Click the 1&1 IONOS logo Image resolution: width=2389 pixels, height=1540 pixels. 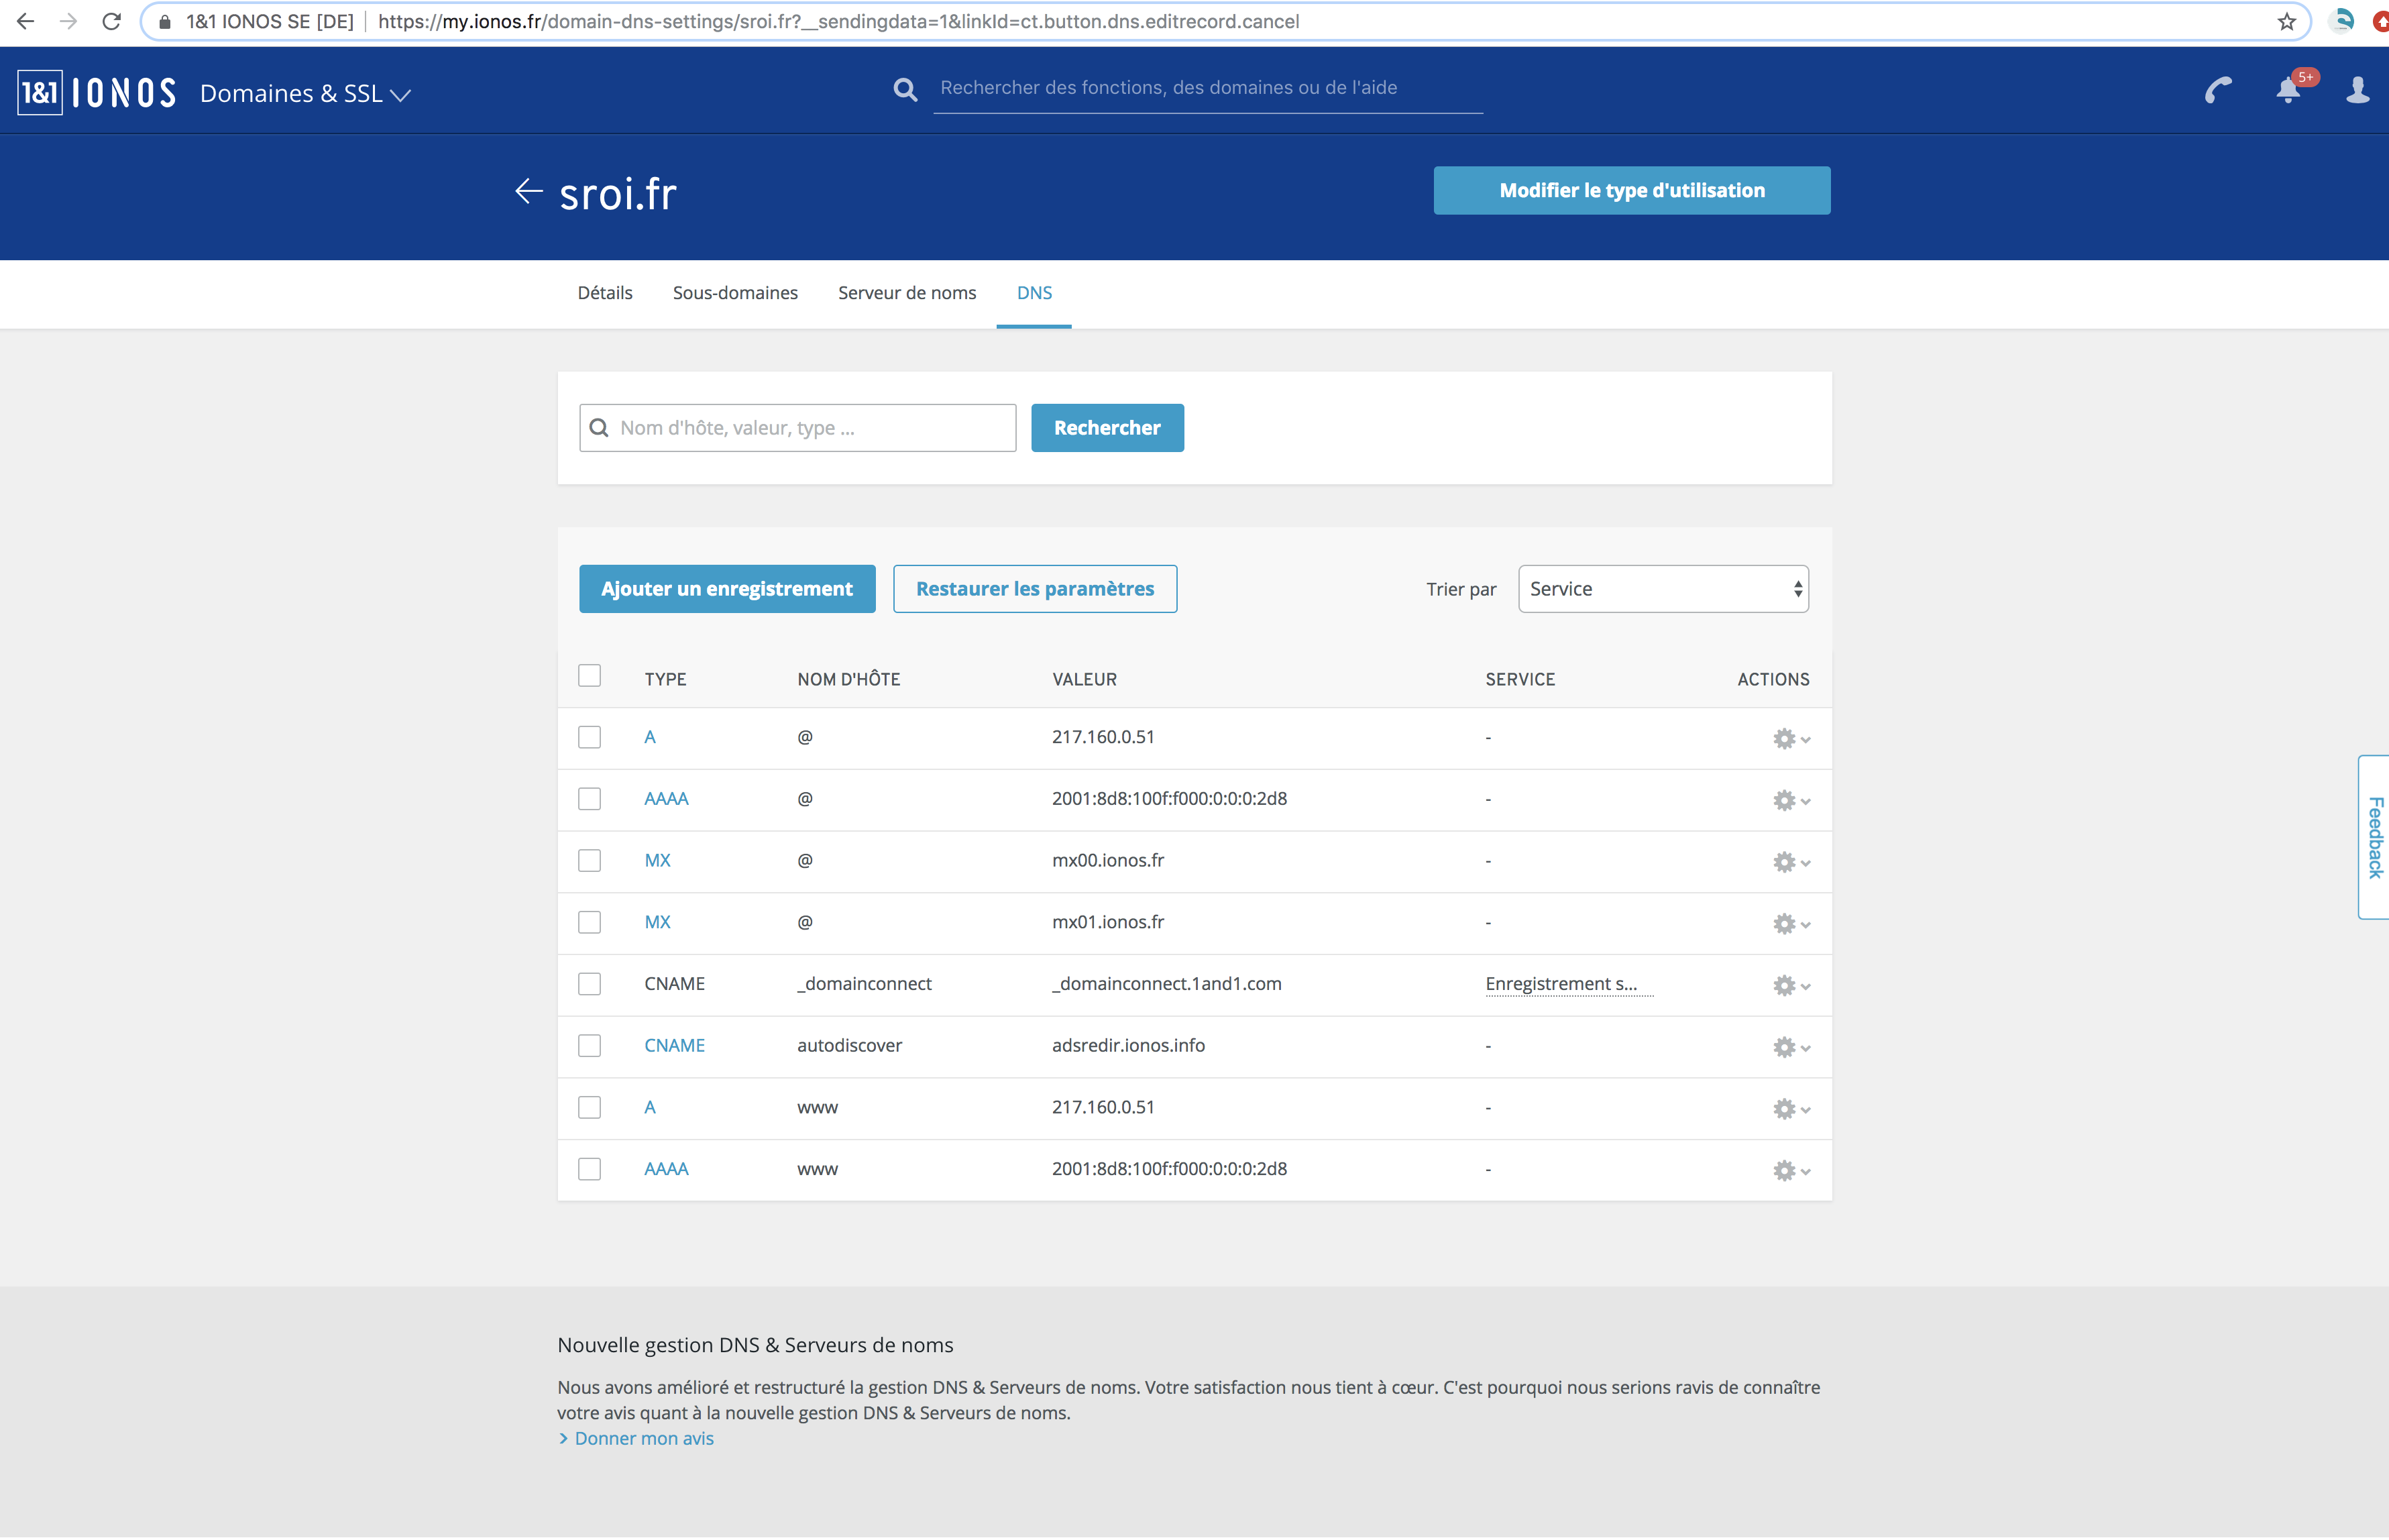[x=97, y=93]
